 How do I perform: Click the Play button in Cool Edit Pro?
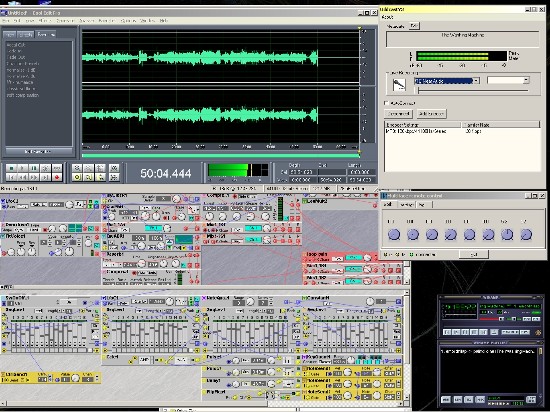23,168
